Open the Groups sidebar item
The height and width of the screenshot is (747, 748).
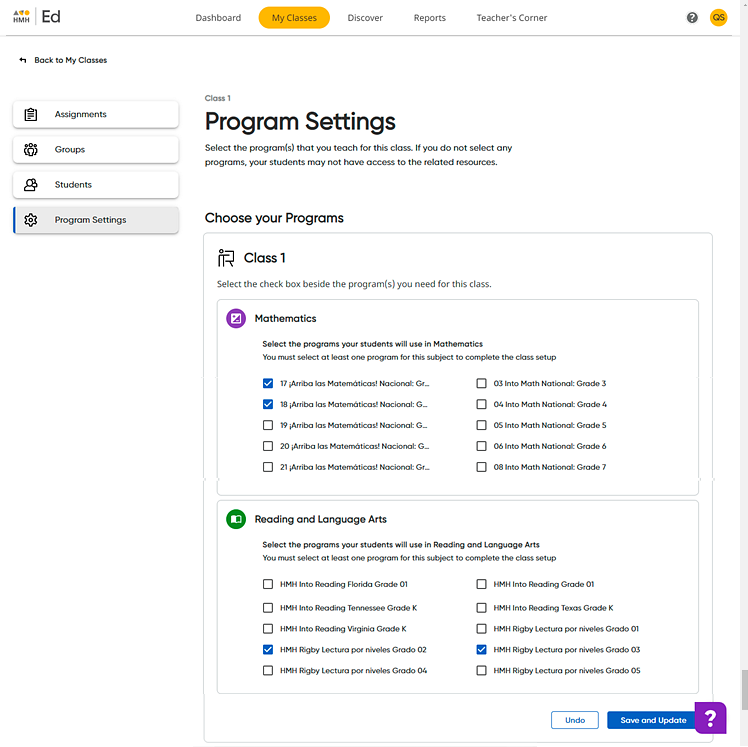point(96,149)
